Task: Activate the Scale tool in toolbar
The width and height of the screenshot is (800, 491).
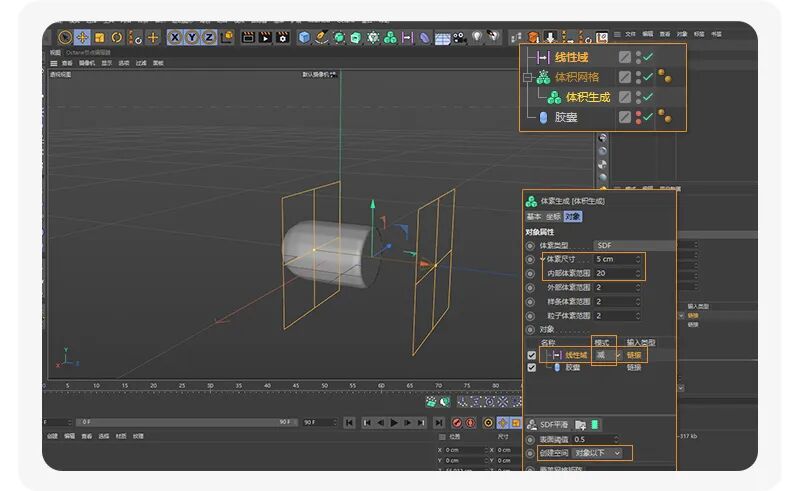Action: tap(99, 37)
